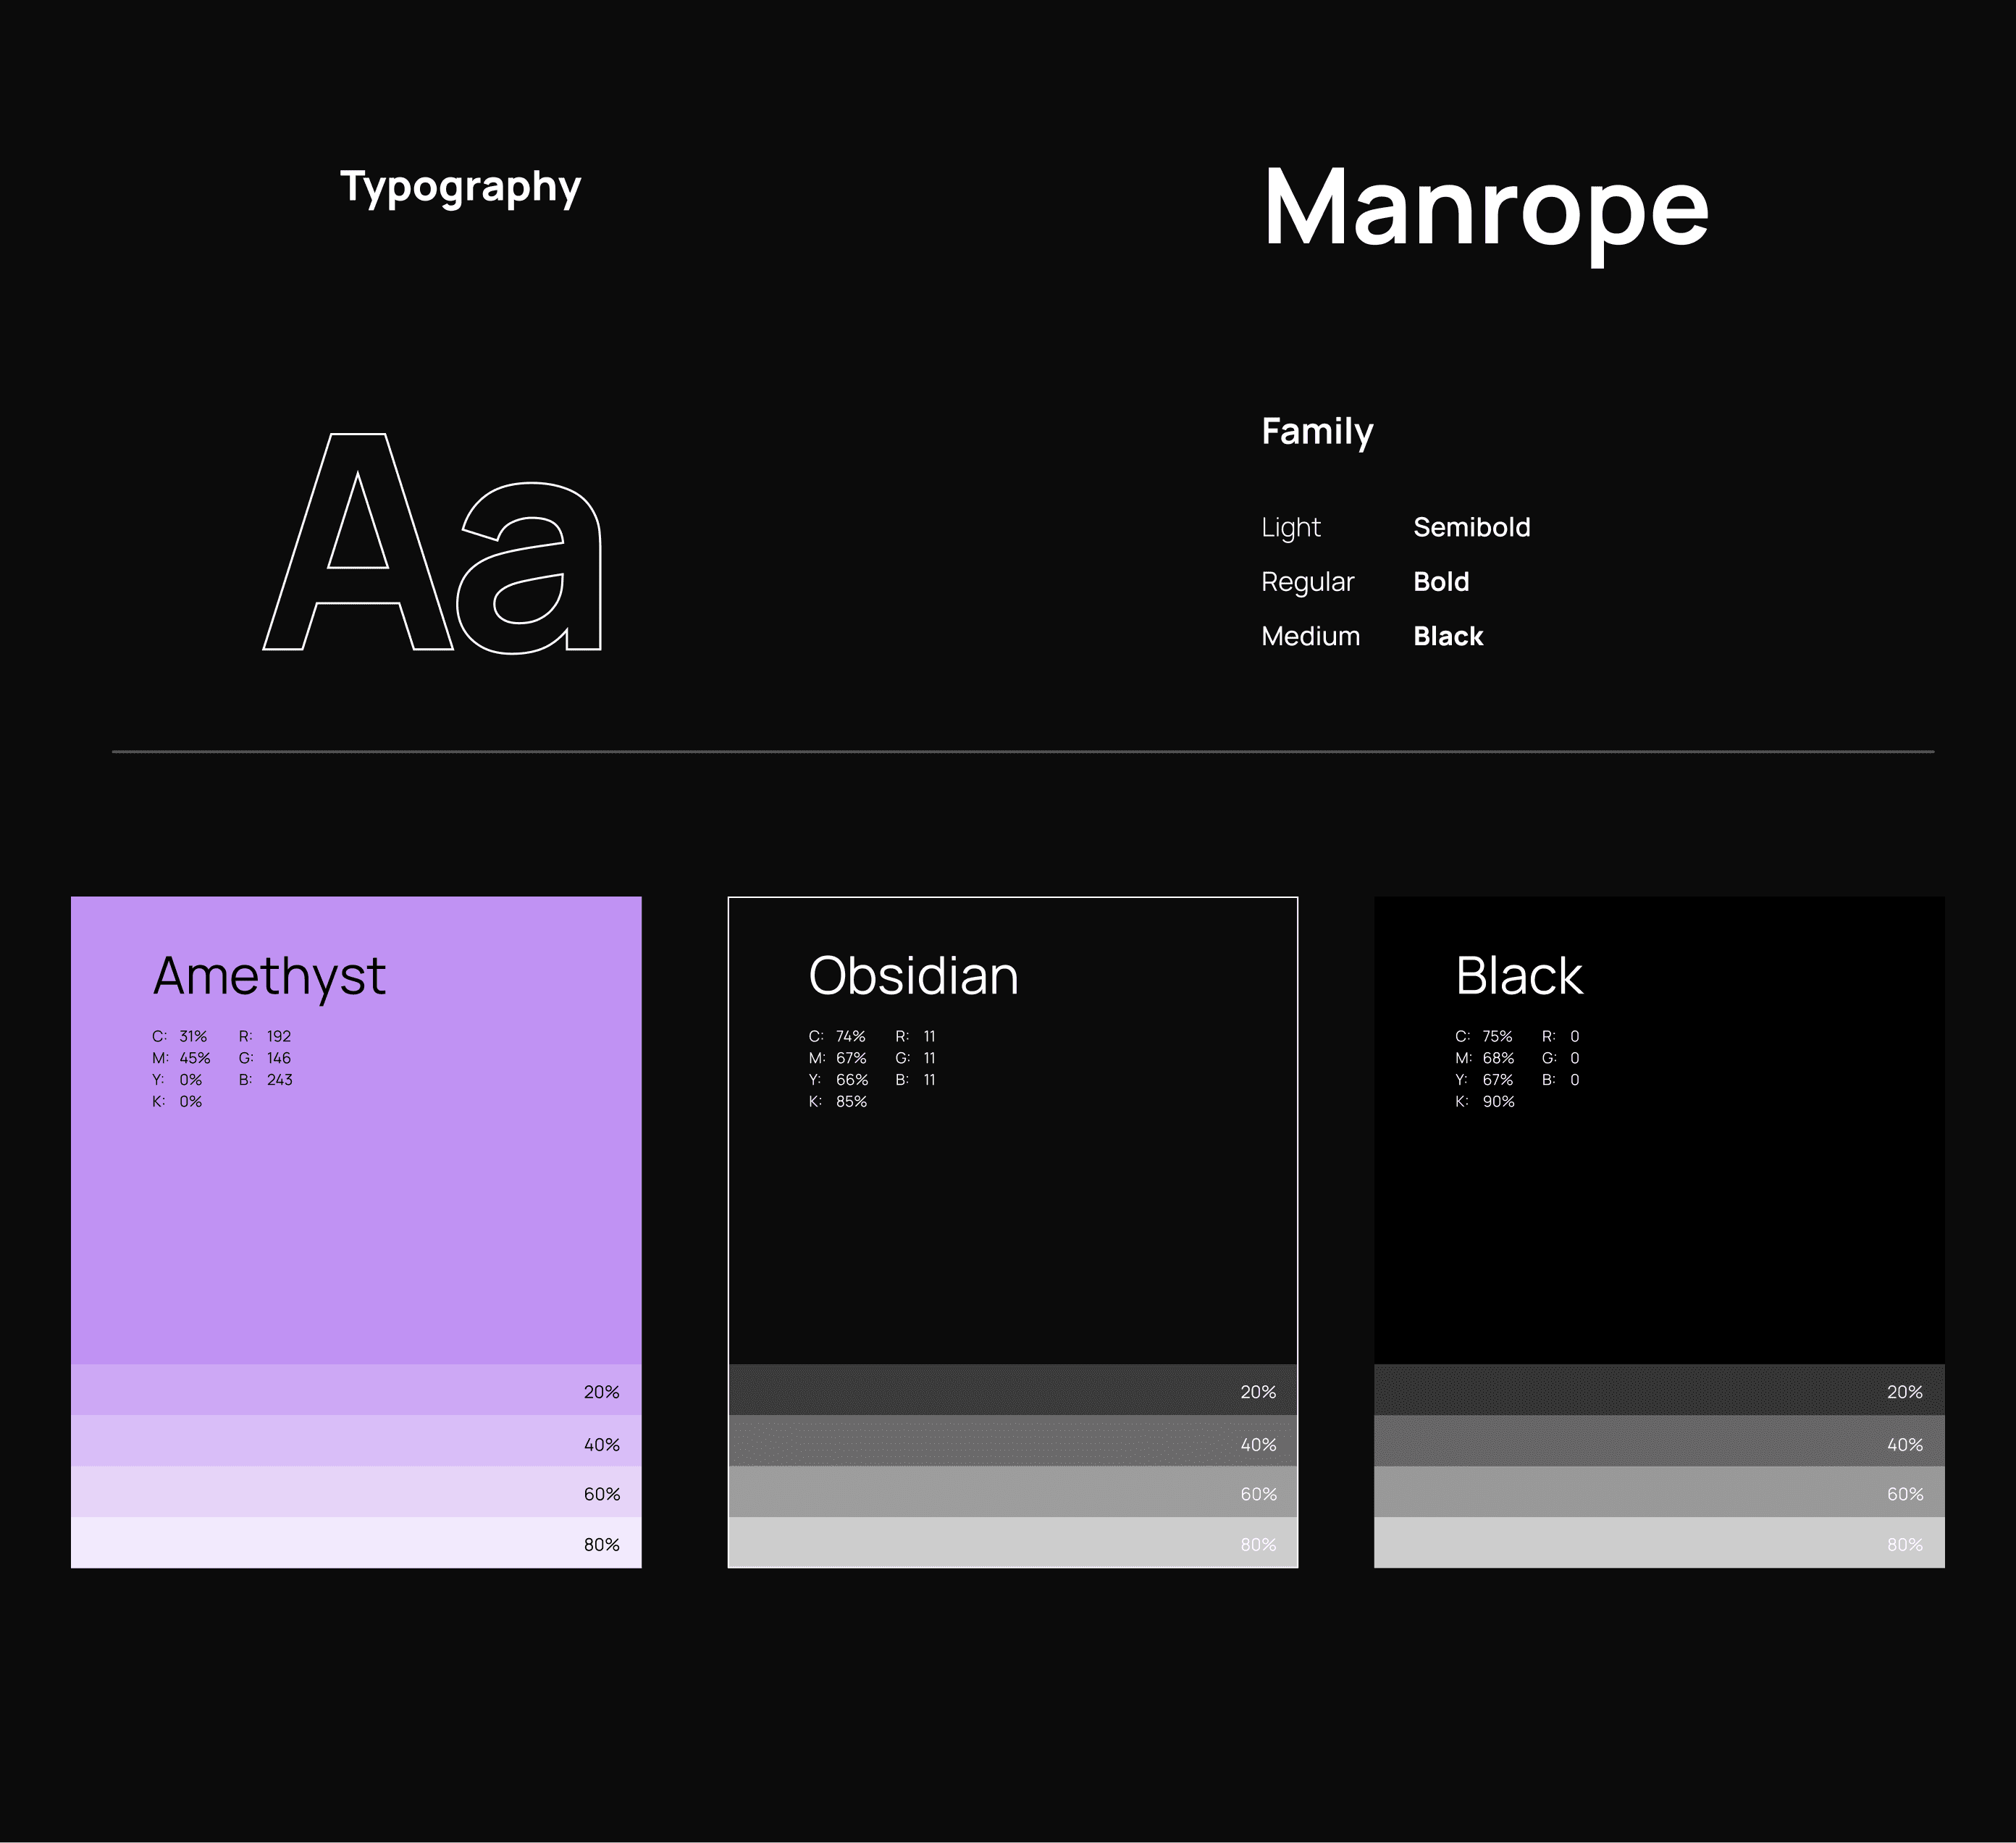Image resolution: width=2016 pixels, height=1843 pixels.
Task: Click Amethyst G value 146
Action: pos(279,1058)
